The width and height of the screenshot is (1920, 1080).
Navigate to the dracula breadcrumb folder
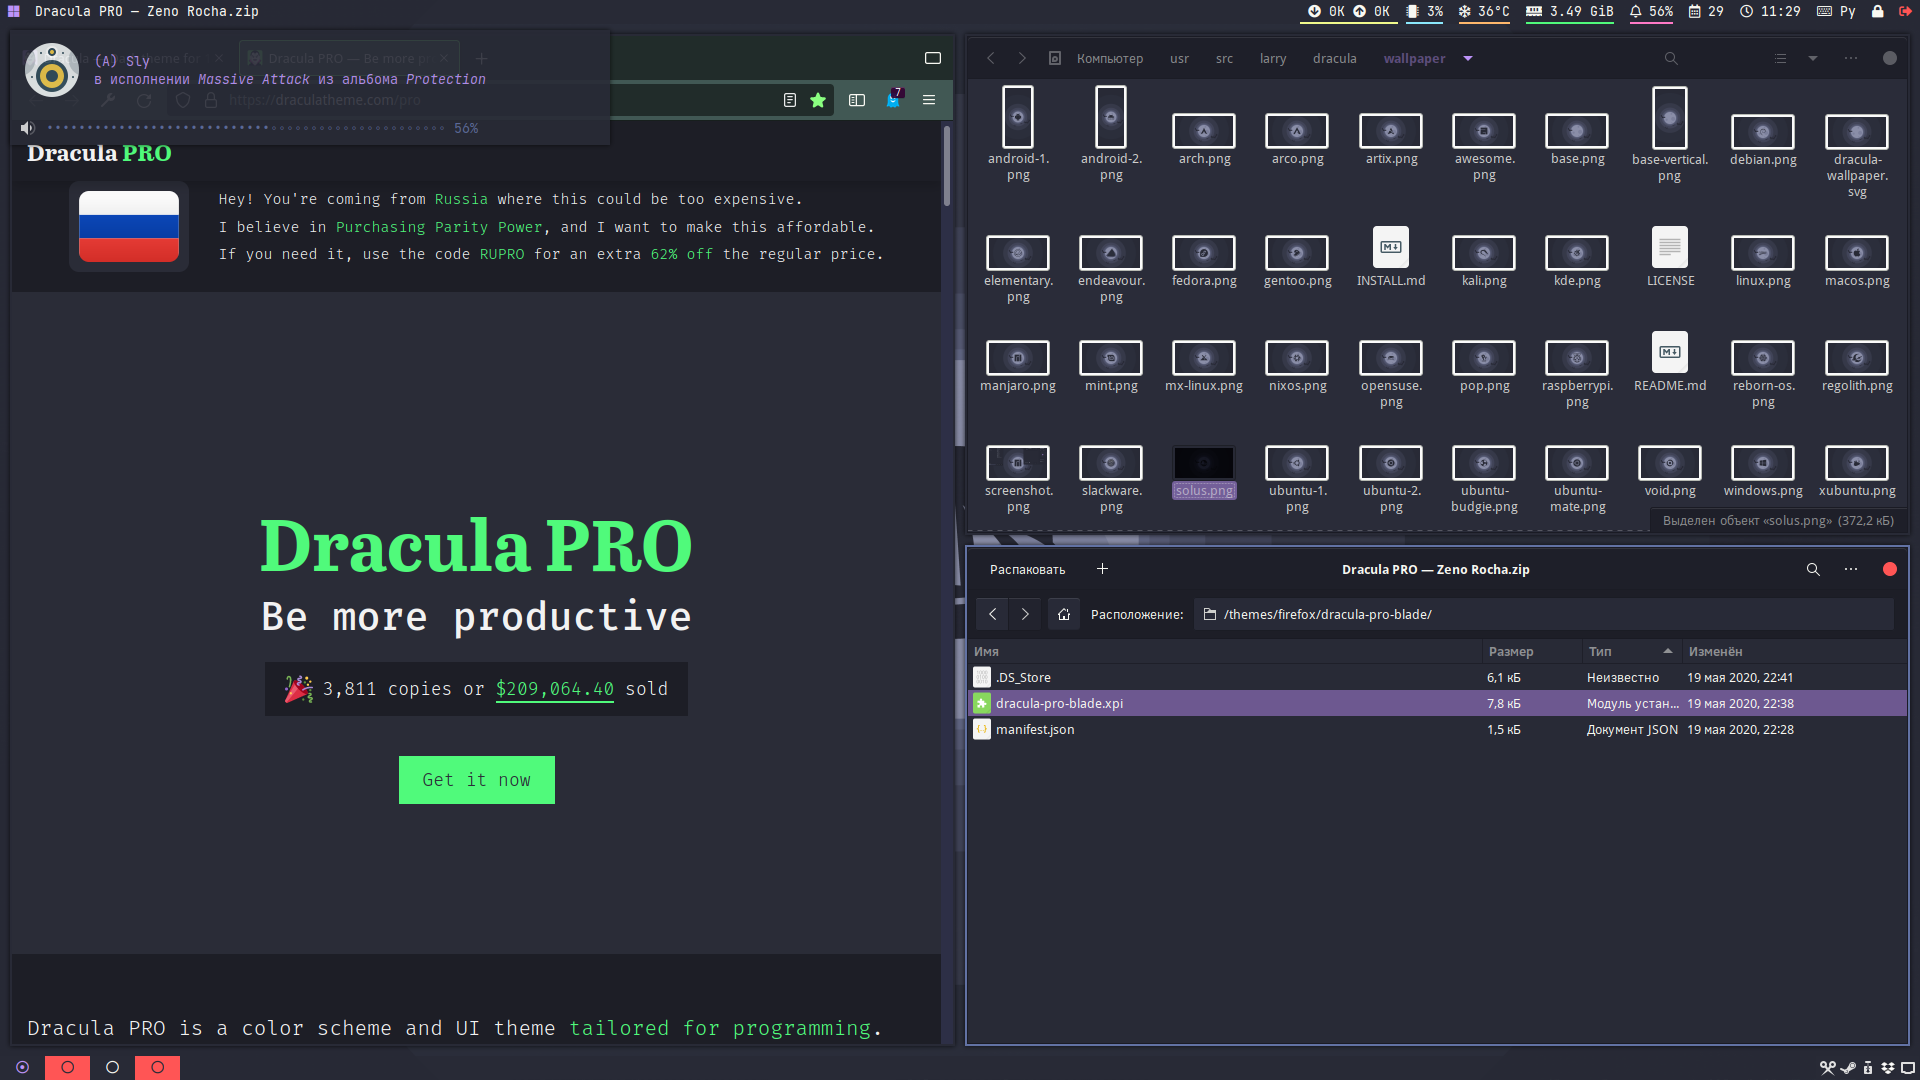1334,59
